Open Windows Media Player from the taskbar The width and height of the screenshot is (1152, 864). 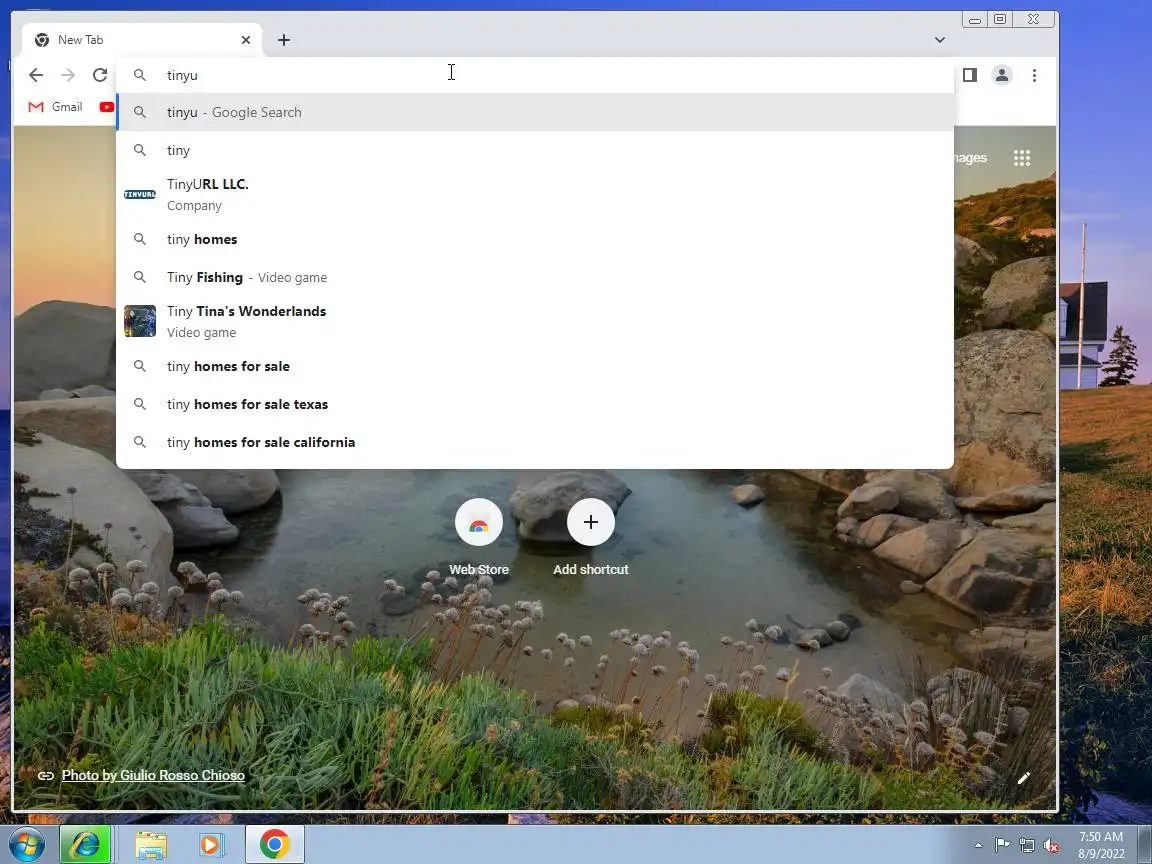tap(212, 845)
